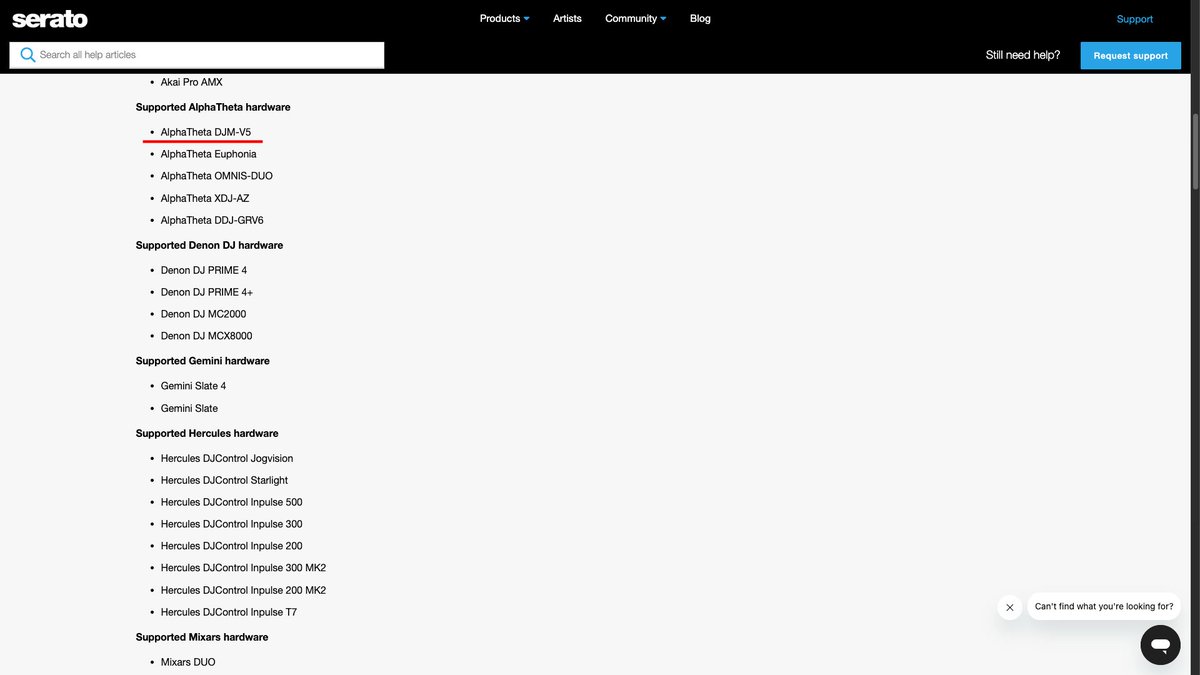Select Denon DJ MC2000 entry
Image resolution: width=1200 pixels, height=675 pixels.
[x=203, y=314]
